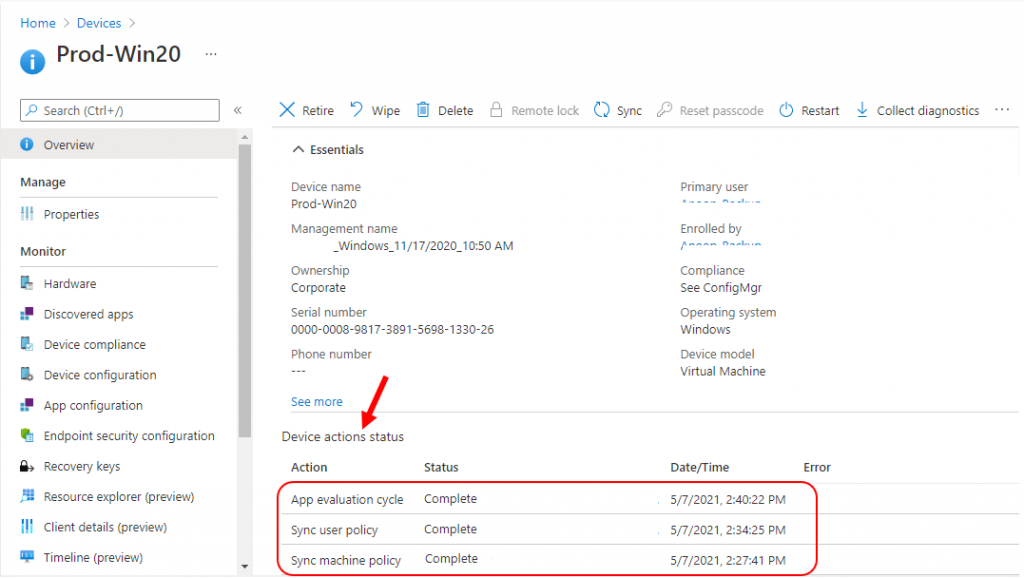Click the Overview info icon in sidebar

27,144
